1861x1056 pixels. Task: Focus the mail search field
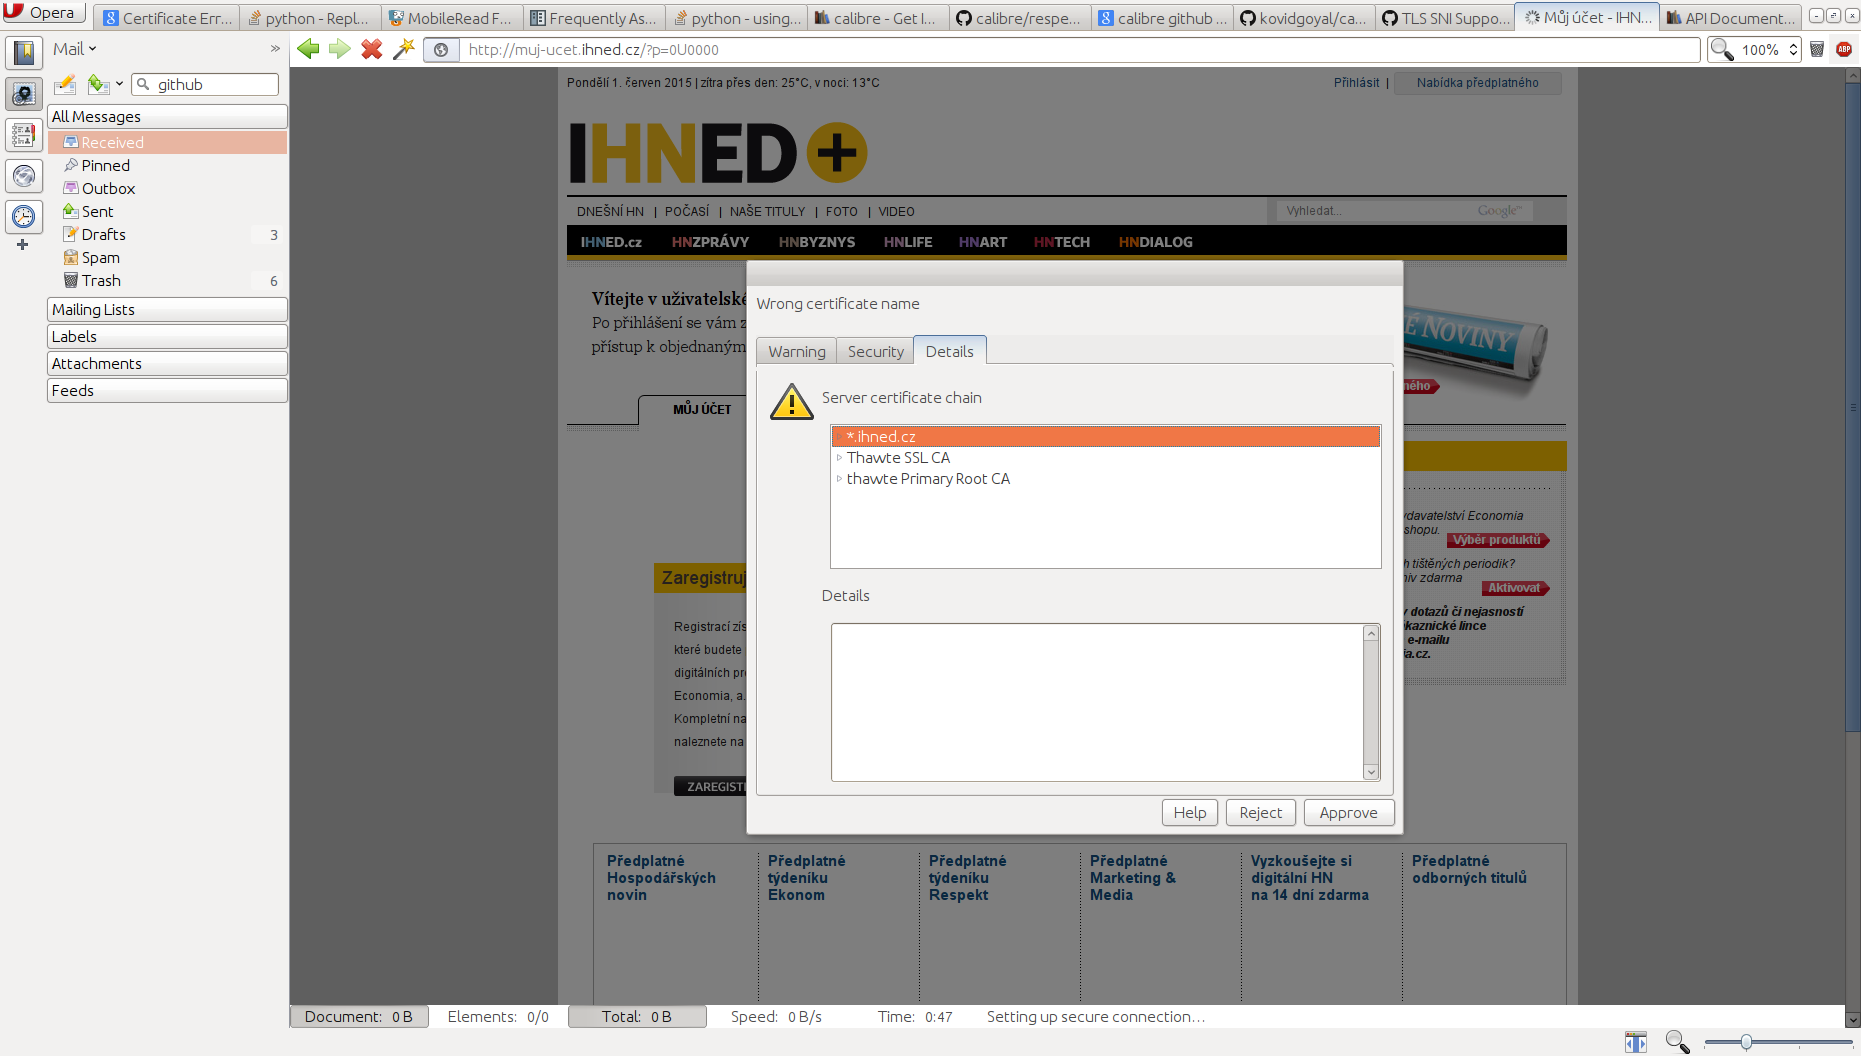(x=205, y=85)
